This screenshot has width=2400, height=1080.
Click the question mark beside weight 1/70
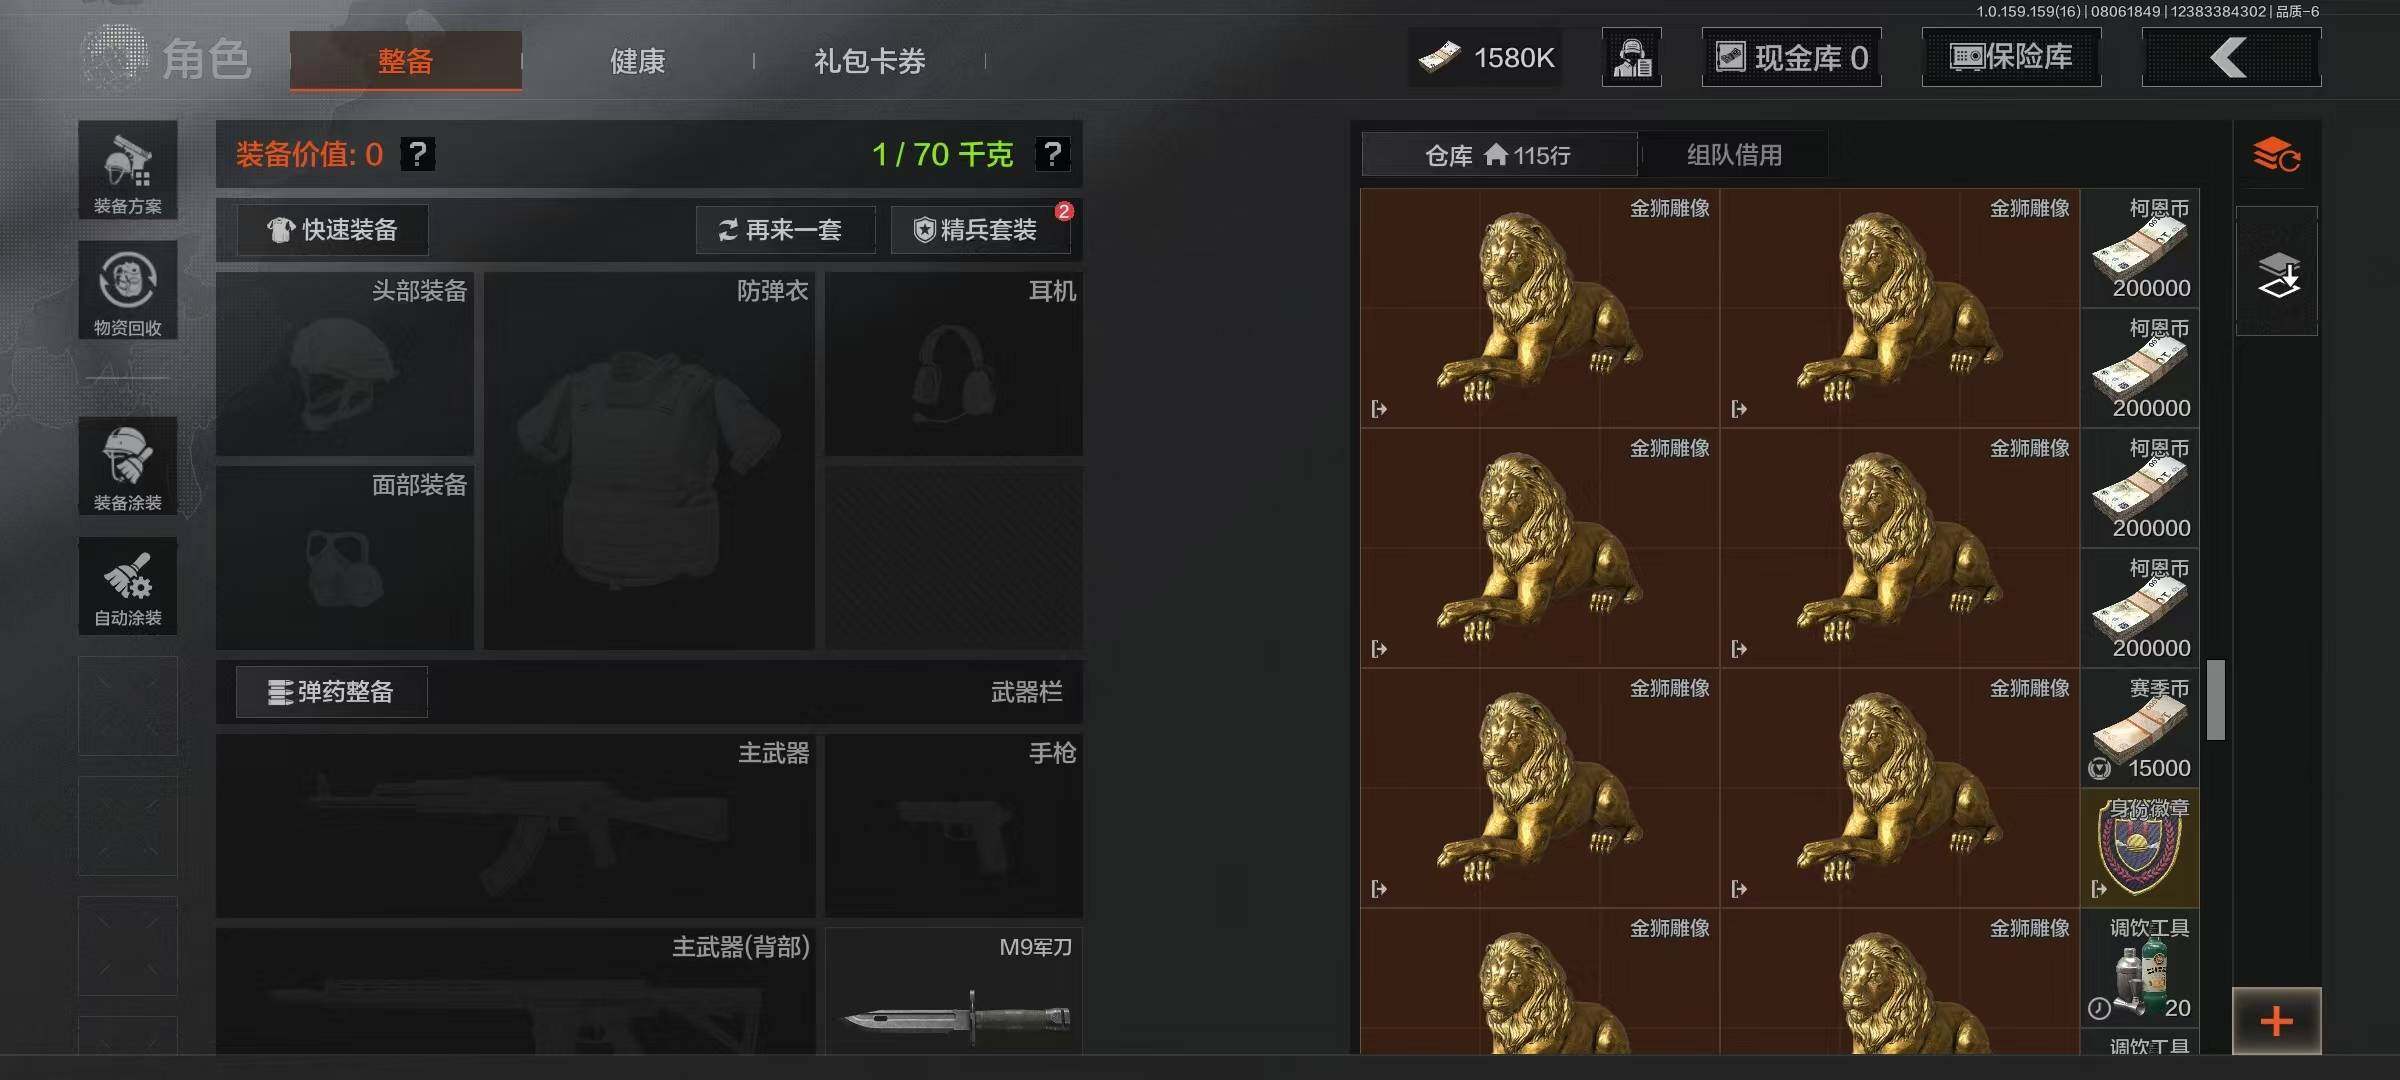1052,154
